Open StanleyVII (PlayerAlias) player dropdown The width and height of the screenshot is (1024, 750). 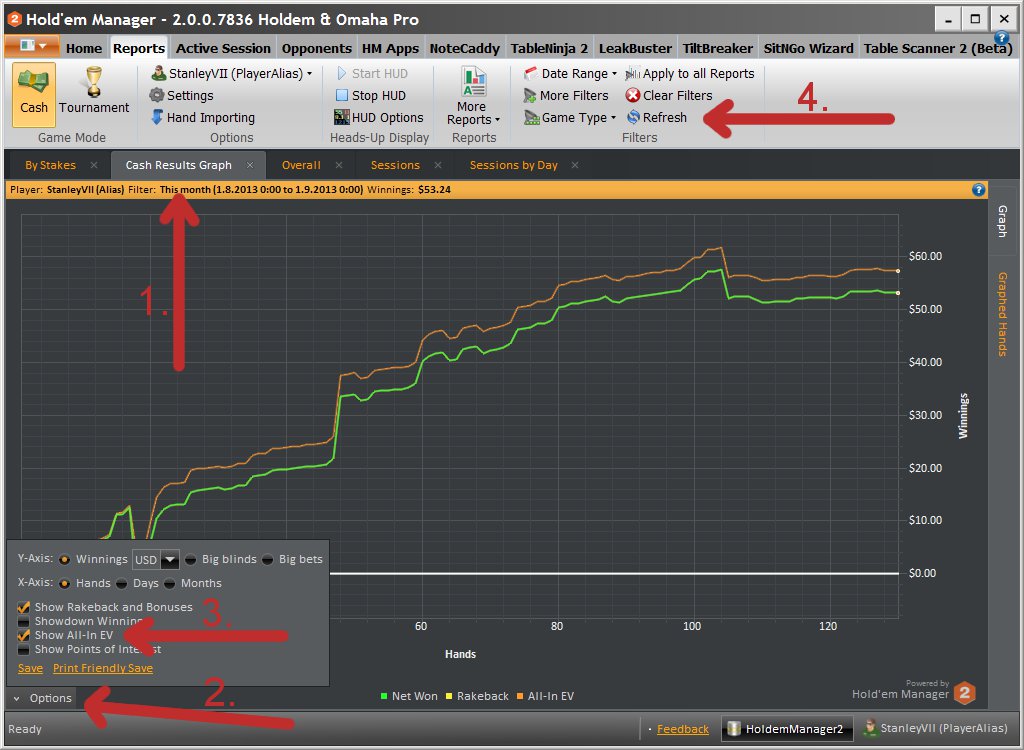(x=232, y=73)
